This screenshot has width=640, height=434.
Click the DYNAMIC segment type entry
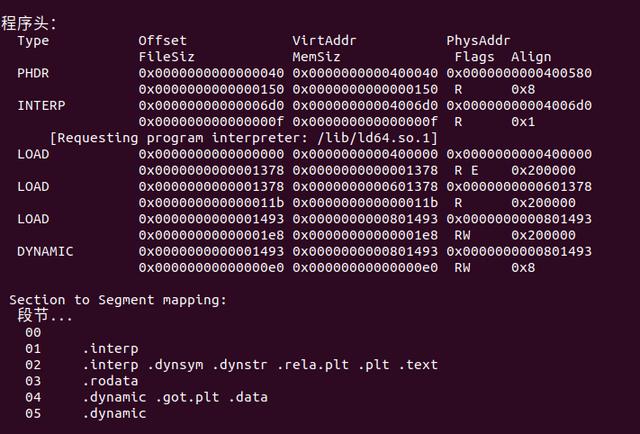pyautogui.click(x=45, y=251)
